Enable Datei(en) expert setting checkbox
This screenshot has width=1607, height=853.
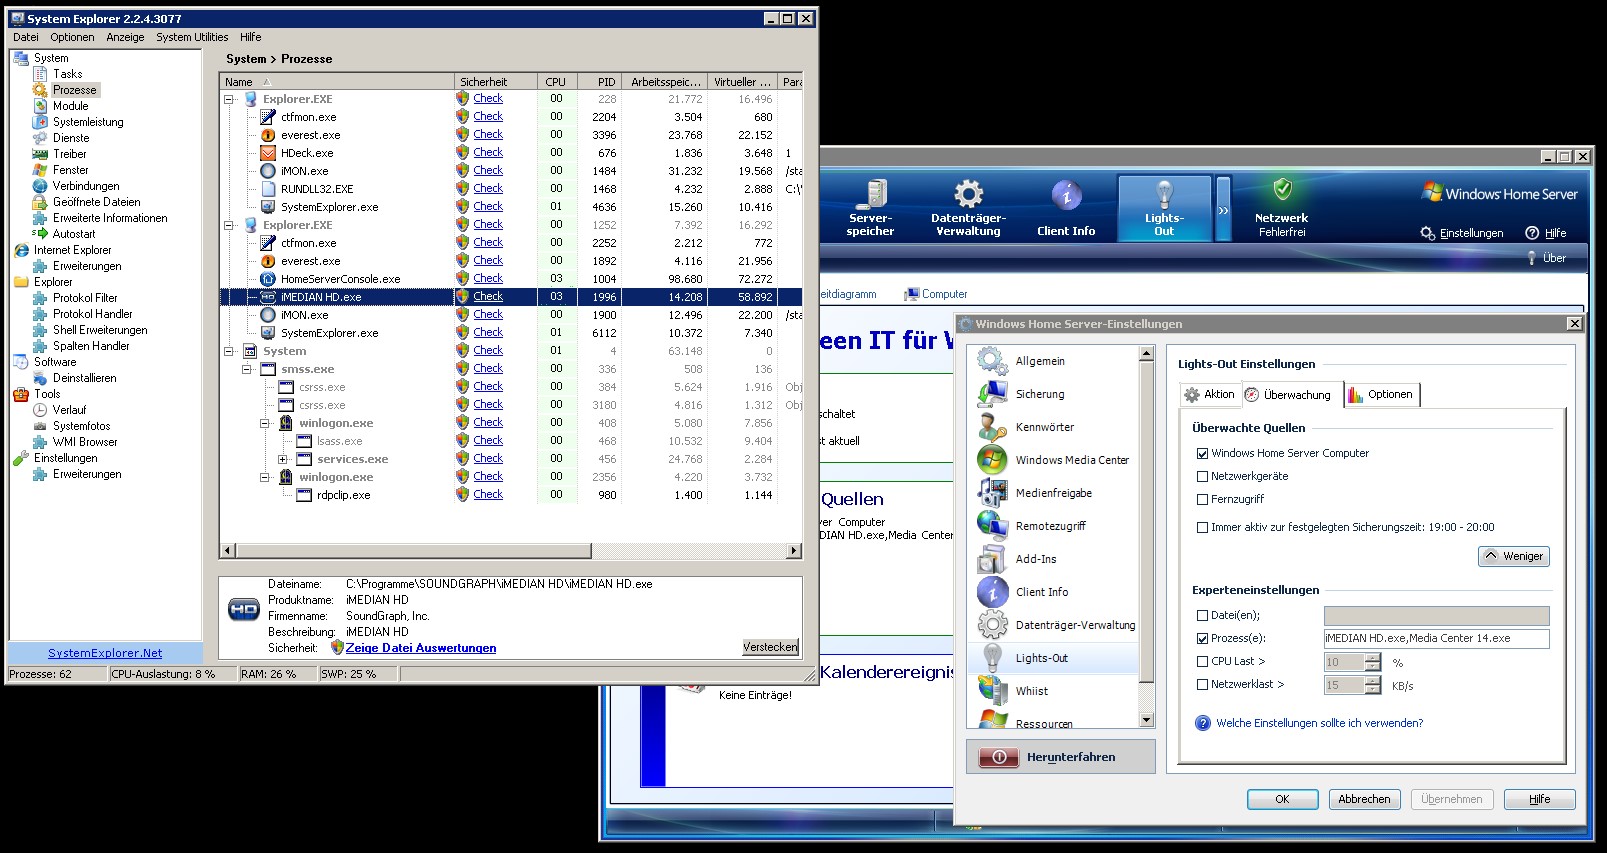click(x=1203, y=615)
